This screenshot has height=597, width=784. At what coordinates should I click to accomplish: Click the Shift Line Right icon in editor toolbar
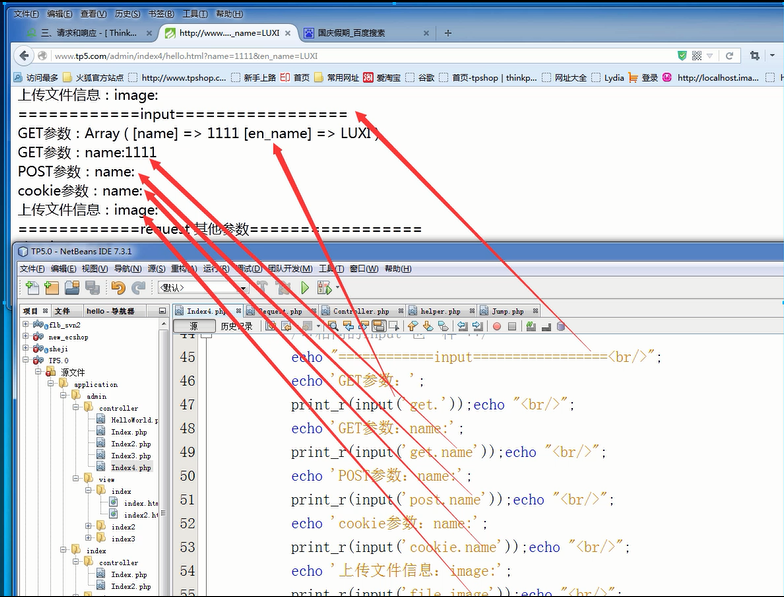click(478, 326)
